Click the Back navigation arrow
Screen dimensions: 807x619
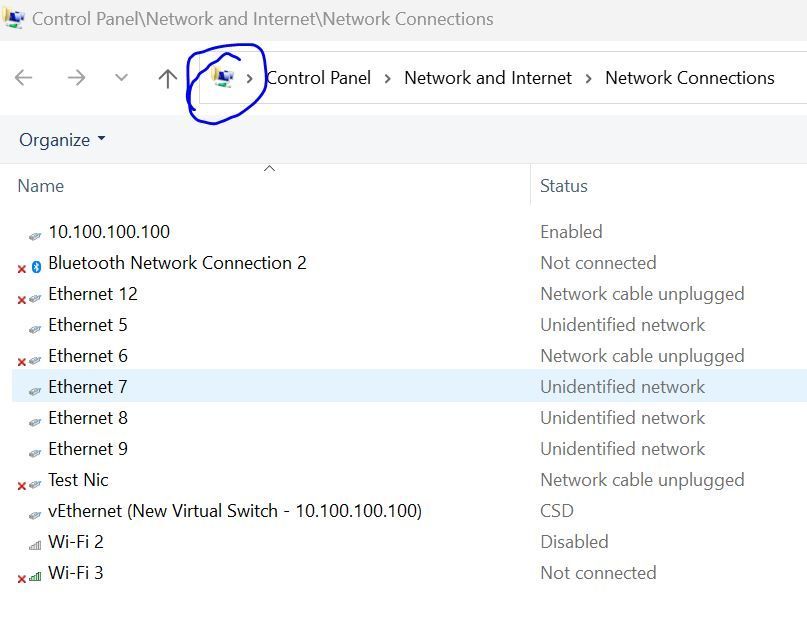point(23,77)
